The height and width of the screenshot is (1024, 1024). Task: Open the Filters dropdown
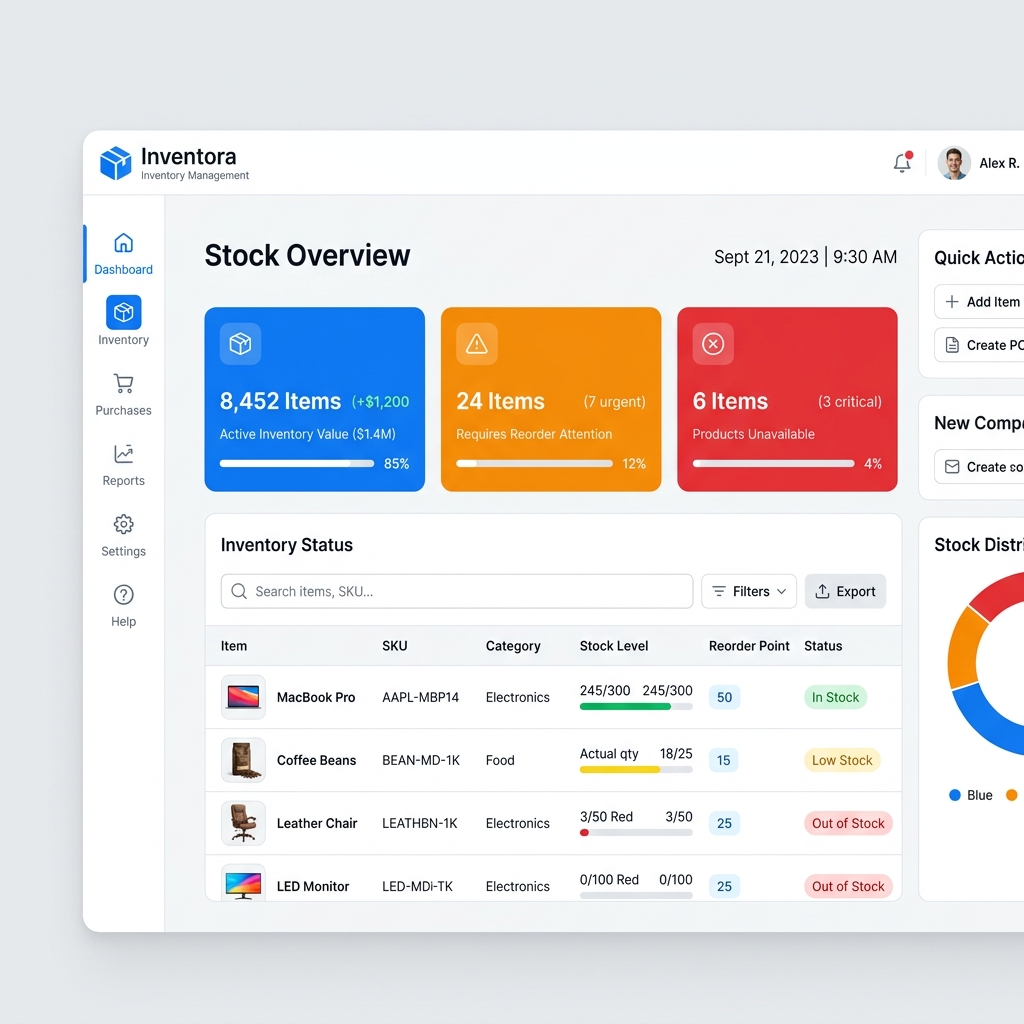[x=748, y=591]
